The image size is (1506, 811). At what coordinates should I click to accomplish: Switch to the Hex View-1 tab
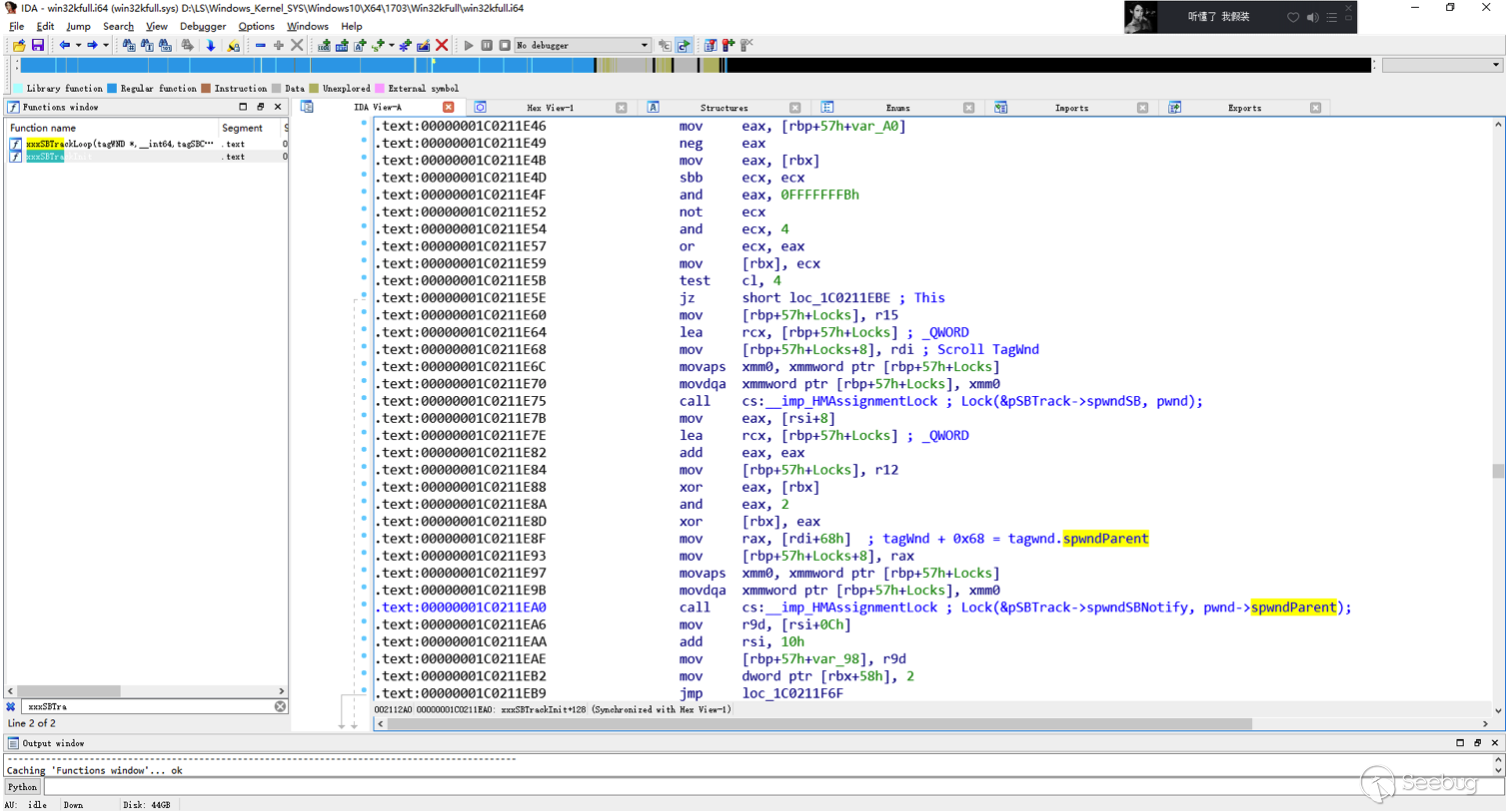pos(550,107)
